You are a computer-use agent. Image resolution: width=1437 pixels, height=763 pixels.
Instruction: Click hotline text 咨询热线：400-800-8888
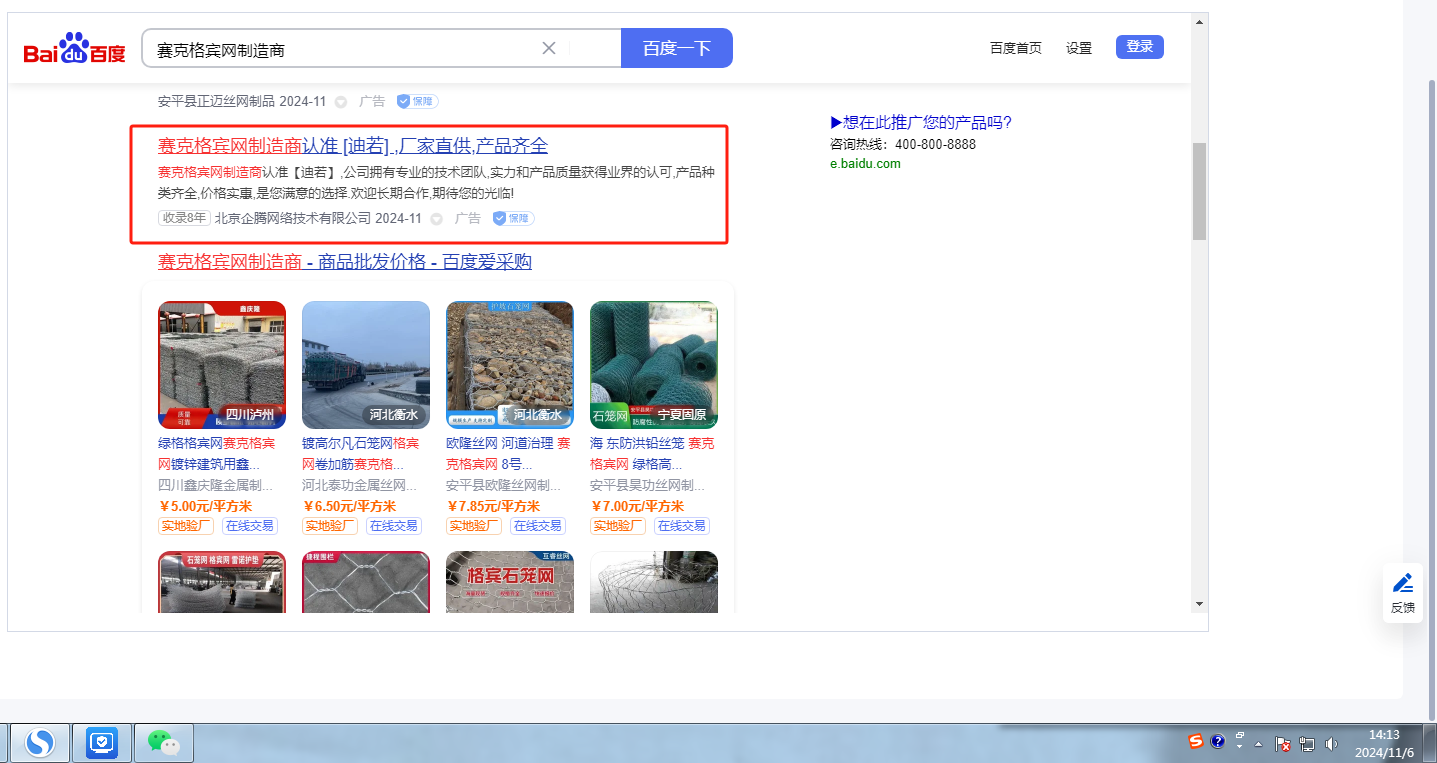tap(903, 144)
